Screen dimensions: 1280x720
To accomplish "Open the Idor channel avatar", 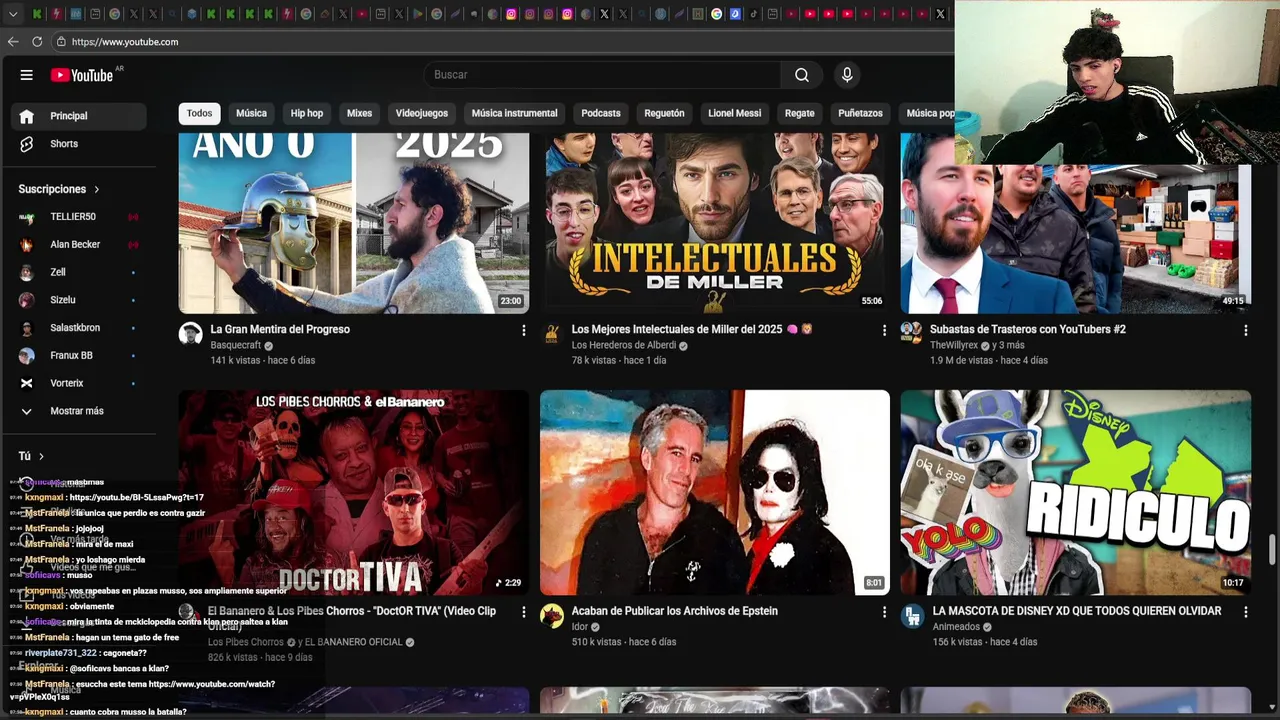I will [x=552, y=616].
